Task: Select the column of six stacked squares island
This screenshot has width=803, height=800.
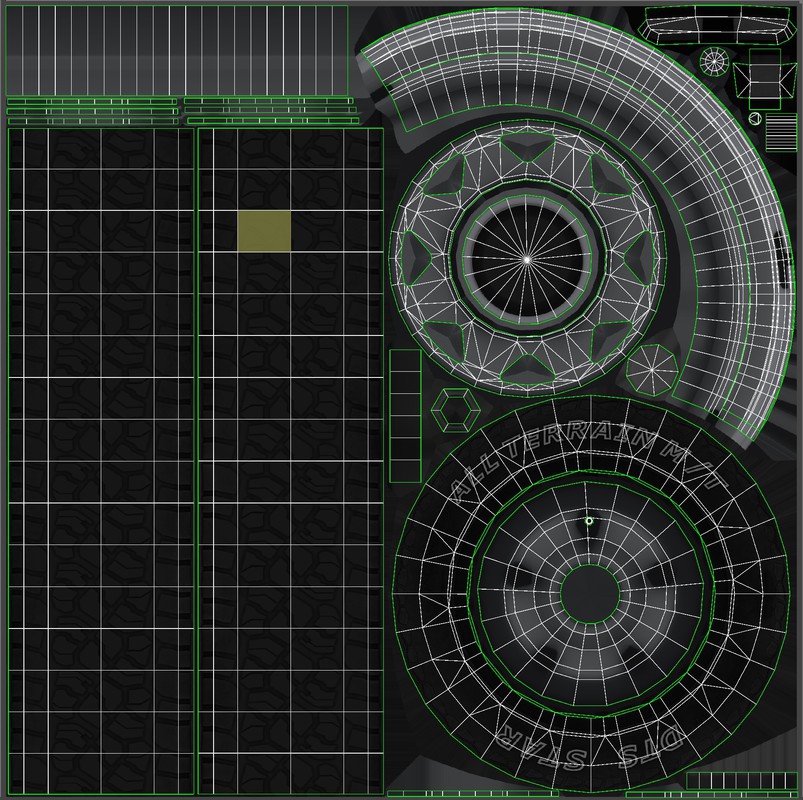Action: click(405, 416)
